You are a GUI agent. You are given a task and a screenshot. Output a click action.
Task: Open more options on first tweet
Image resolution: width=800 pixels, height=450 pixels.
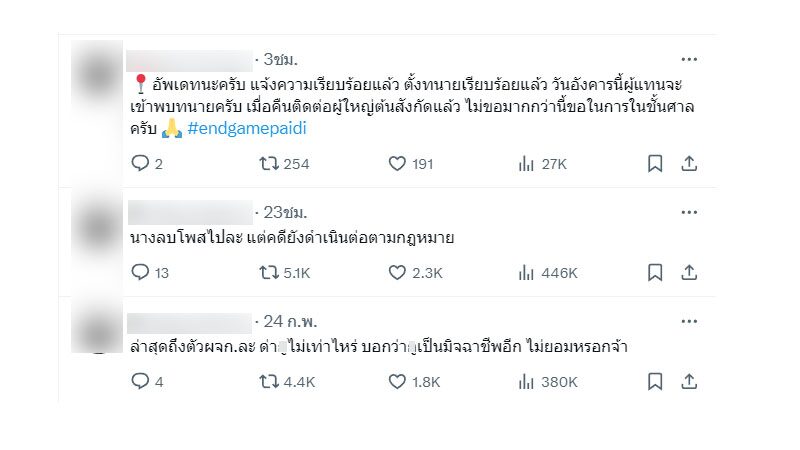coord(689,59)
